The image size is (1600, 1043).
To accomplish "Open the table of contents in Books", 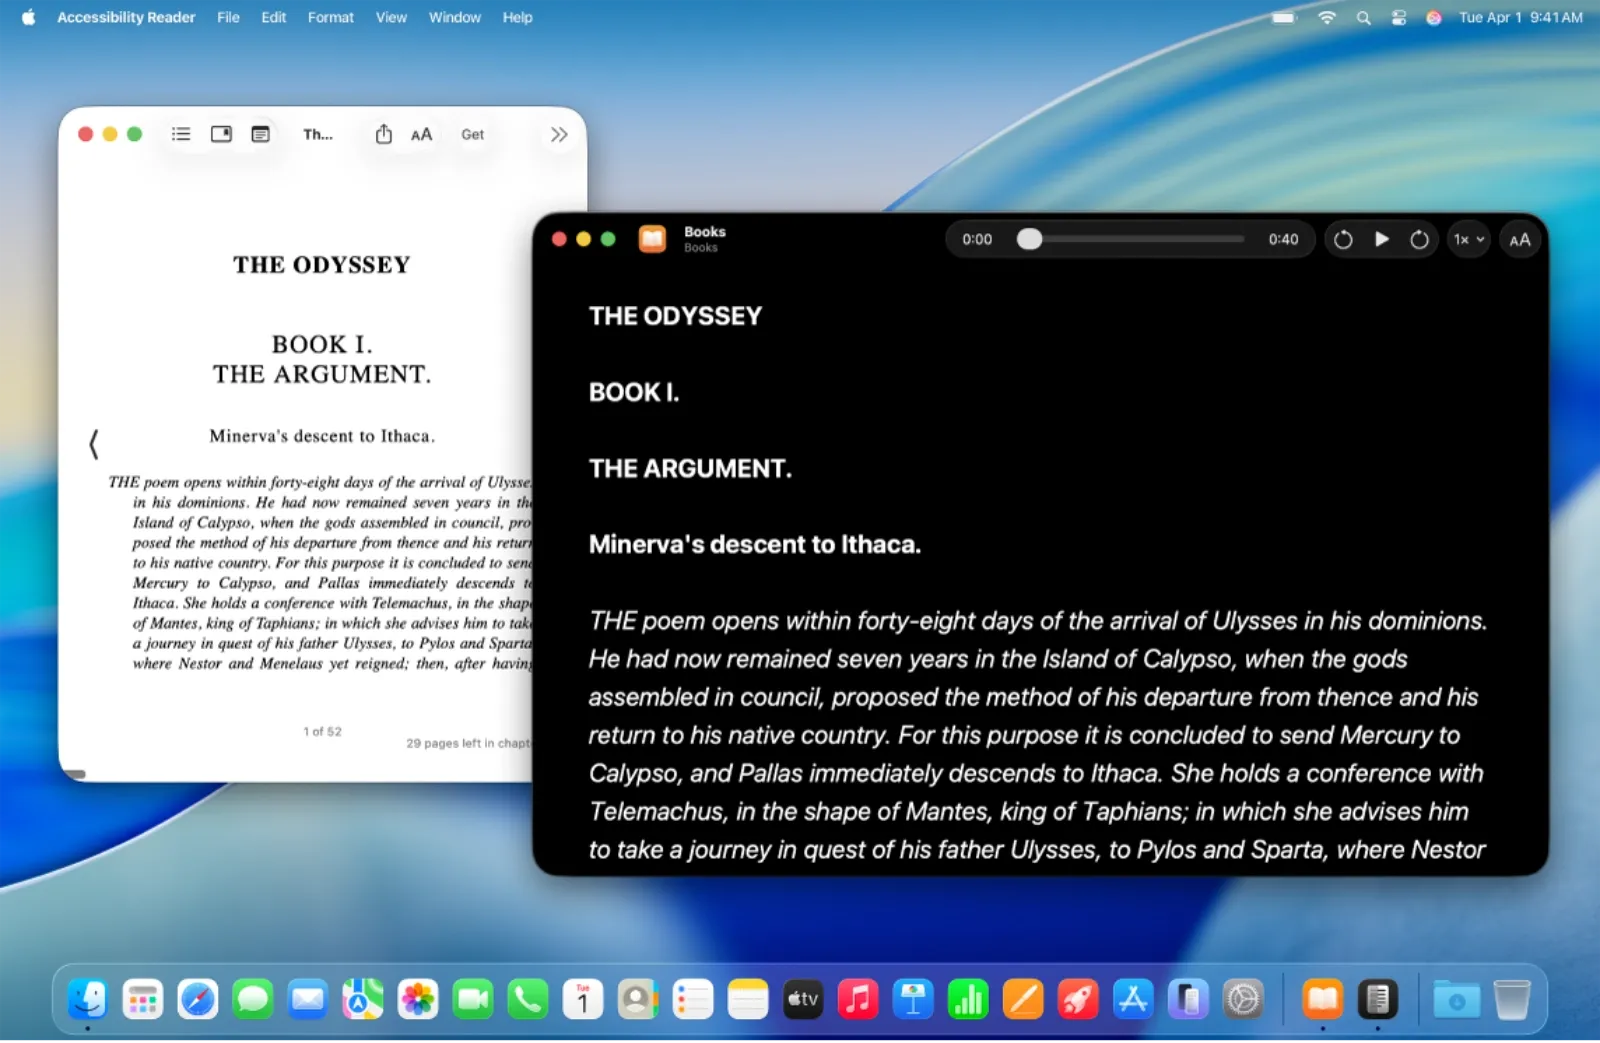I will click(181, 133).
